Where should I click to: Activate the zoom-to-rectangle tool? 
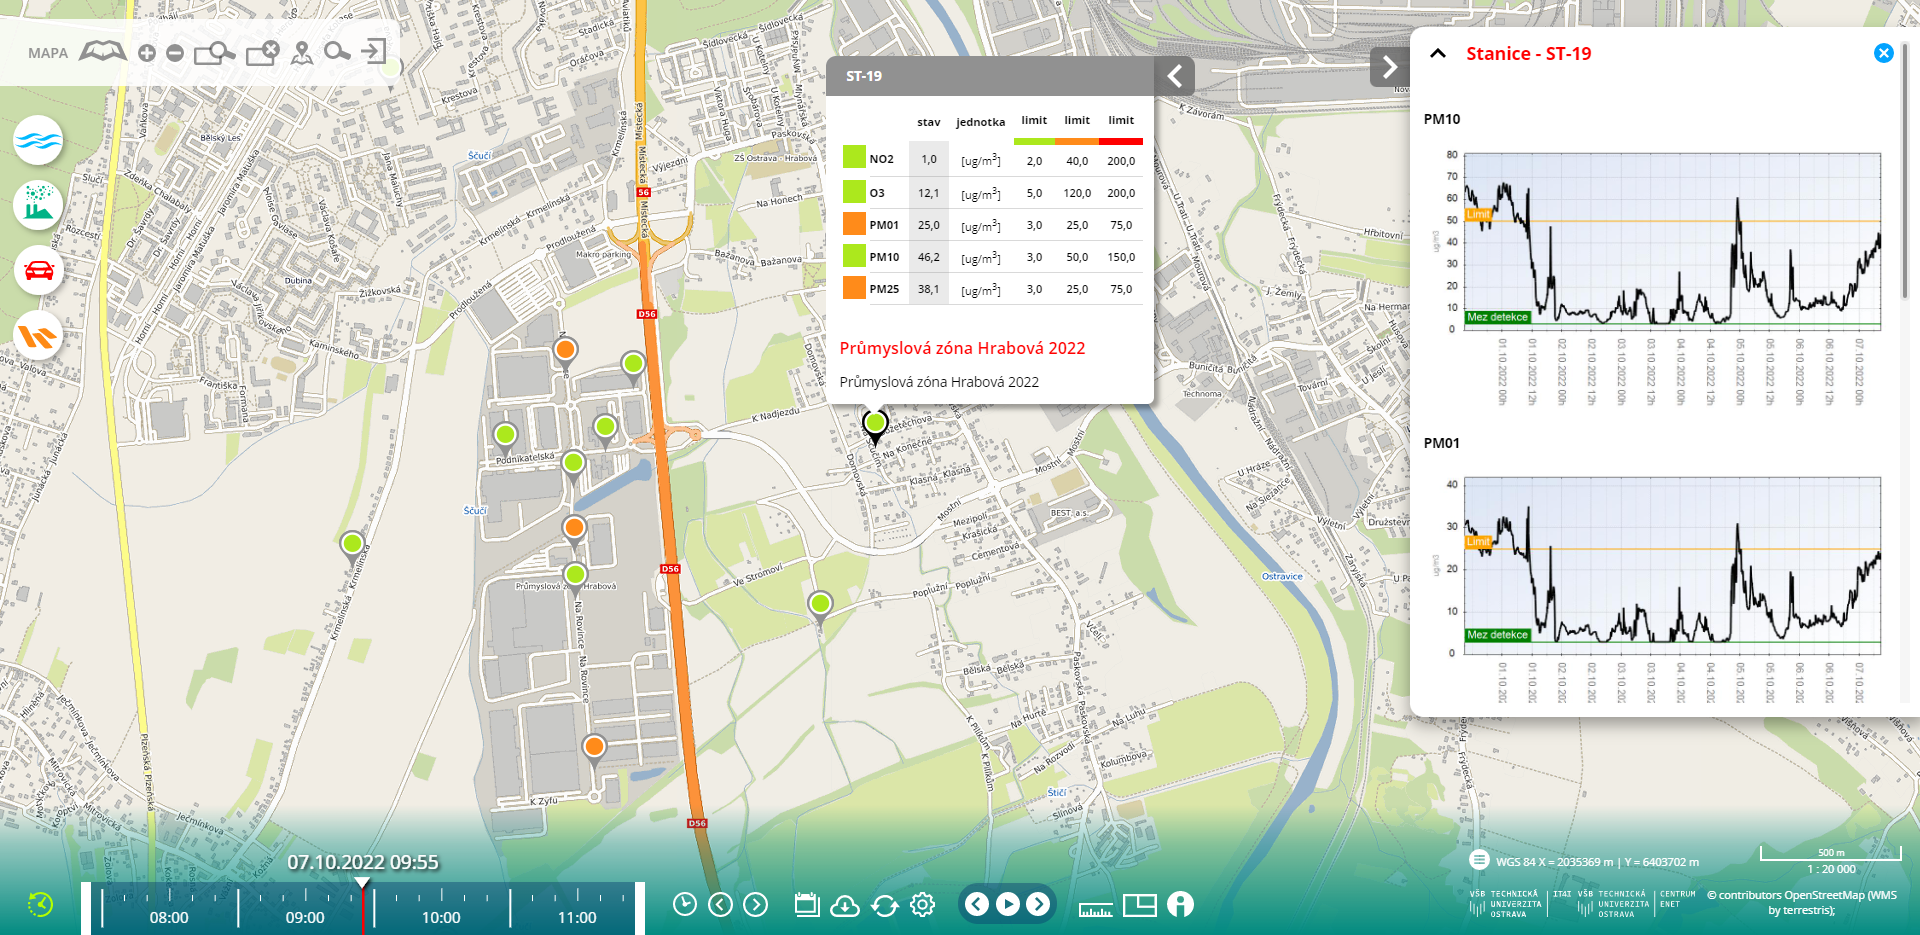click(x=214, y=53)
